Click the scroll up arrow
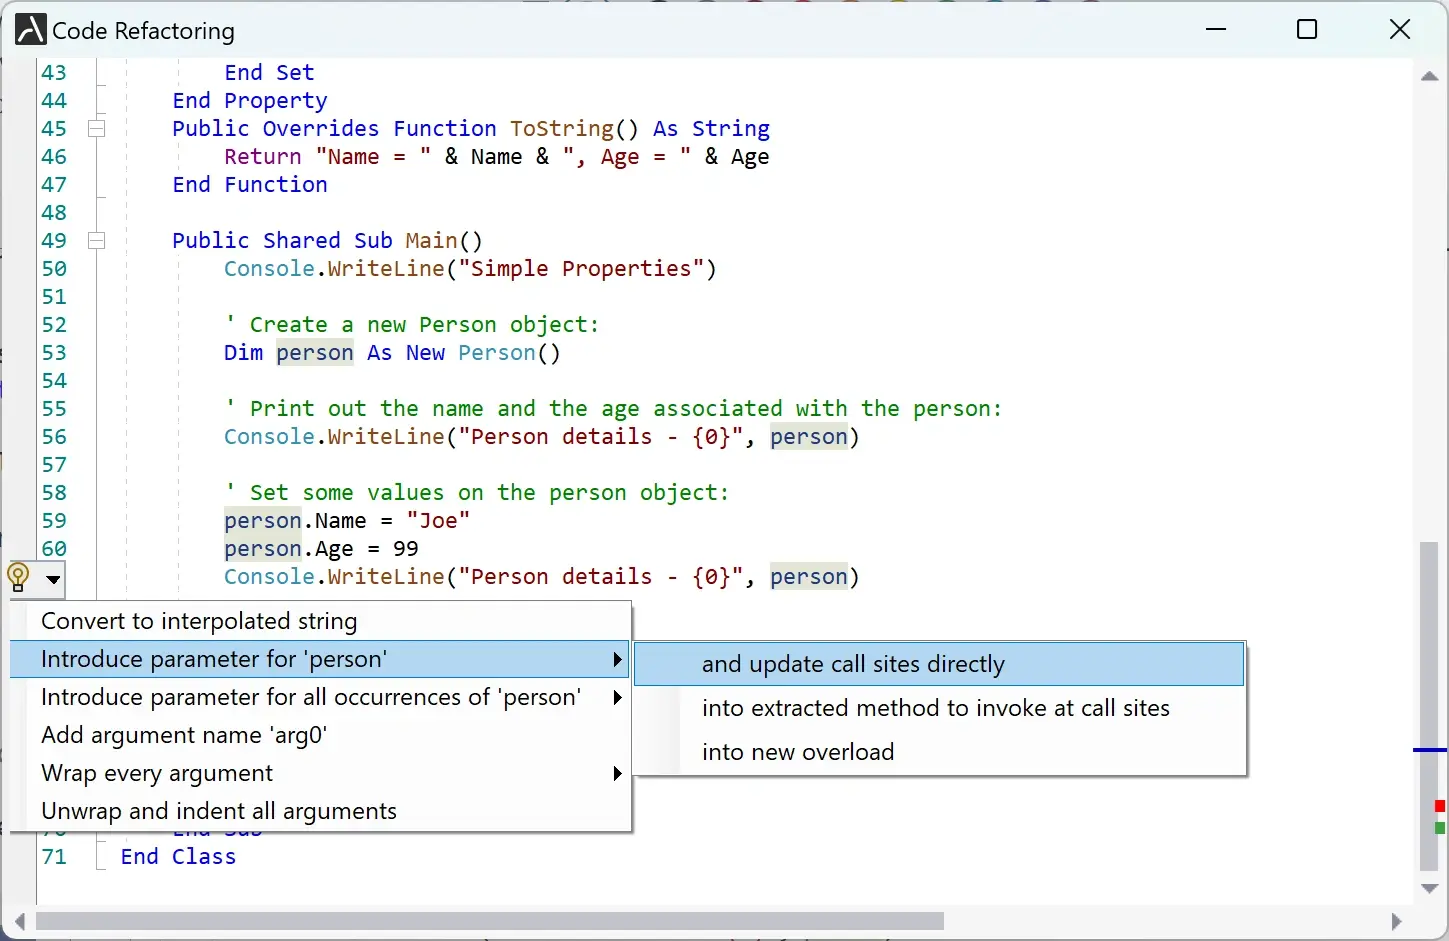The height and width of the screenshot is (941, 1449). tap(1428, 75)
